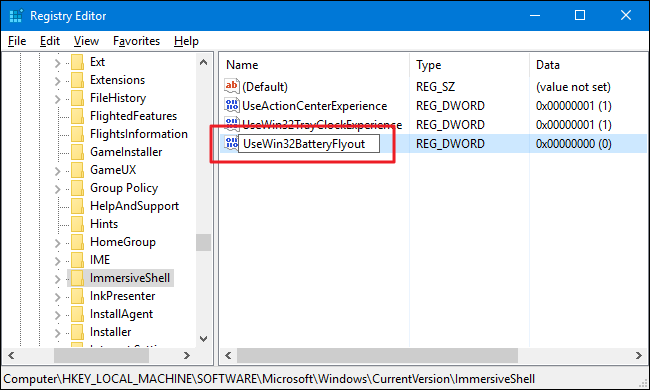The height and width of the screenshot is (390, 650).
Task: Select the UseActionCenterExperience value name
Action: click(x=315, y=106)
